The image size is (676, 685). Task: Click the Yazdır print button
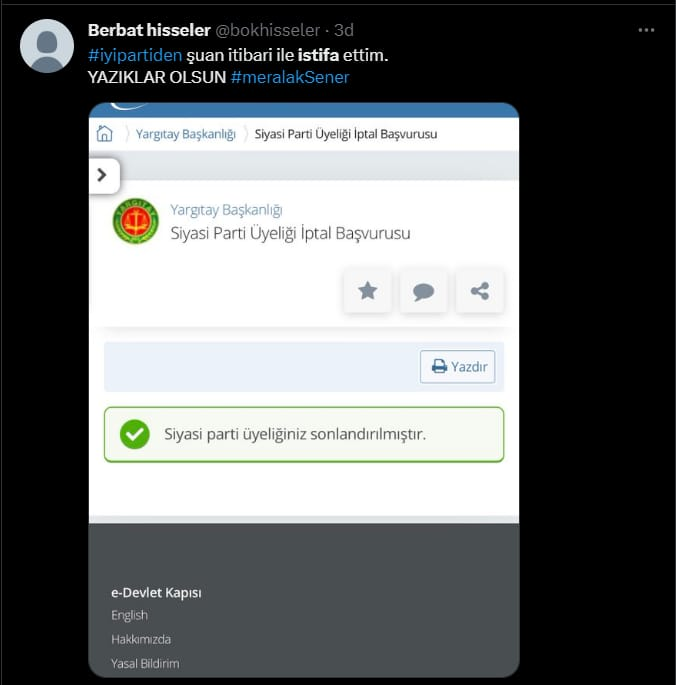pyautogui.click(x=458, y=367)
